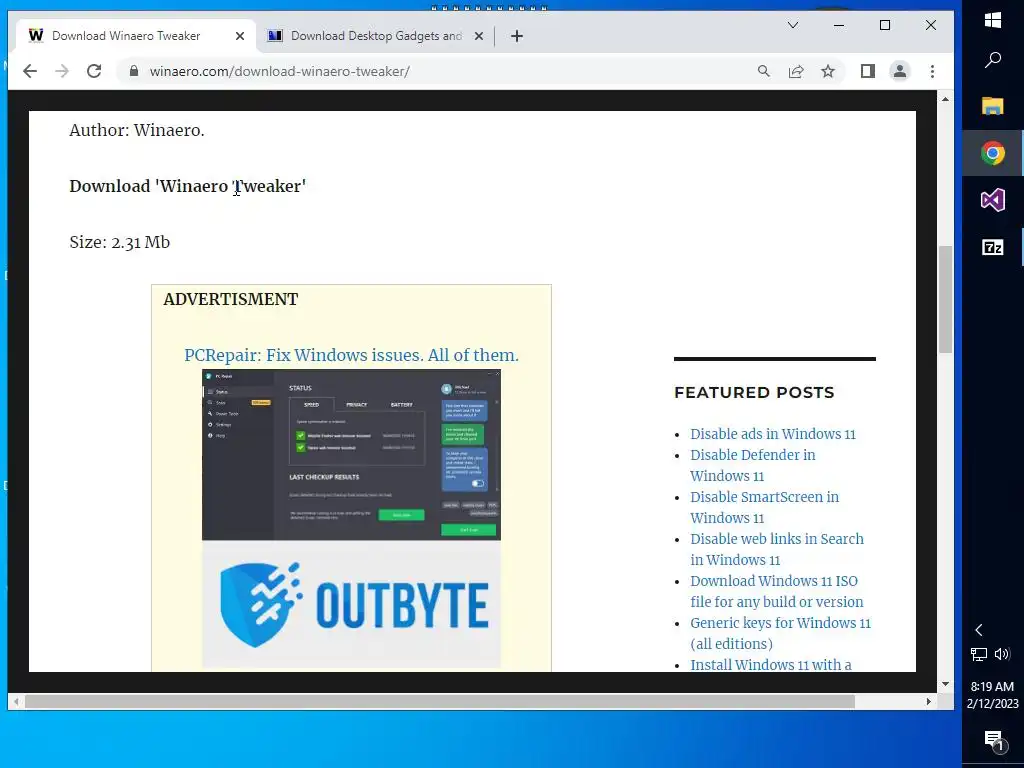Click the PC Repair app screenshot ad
This screenshot has height=768, width=1024.
[x=351, y=455]
